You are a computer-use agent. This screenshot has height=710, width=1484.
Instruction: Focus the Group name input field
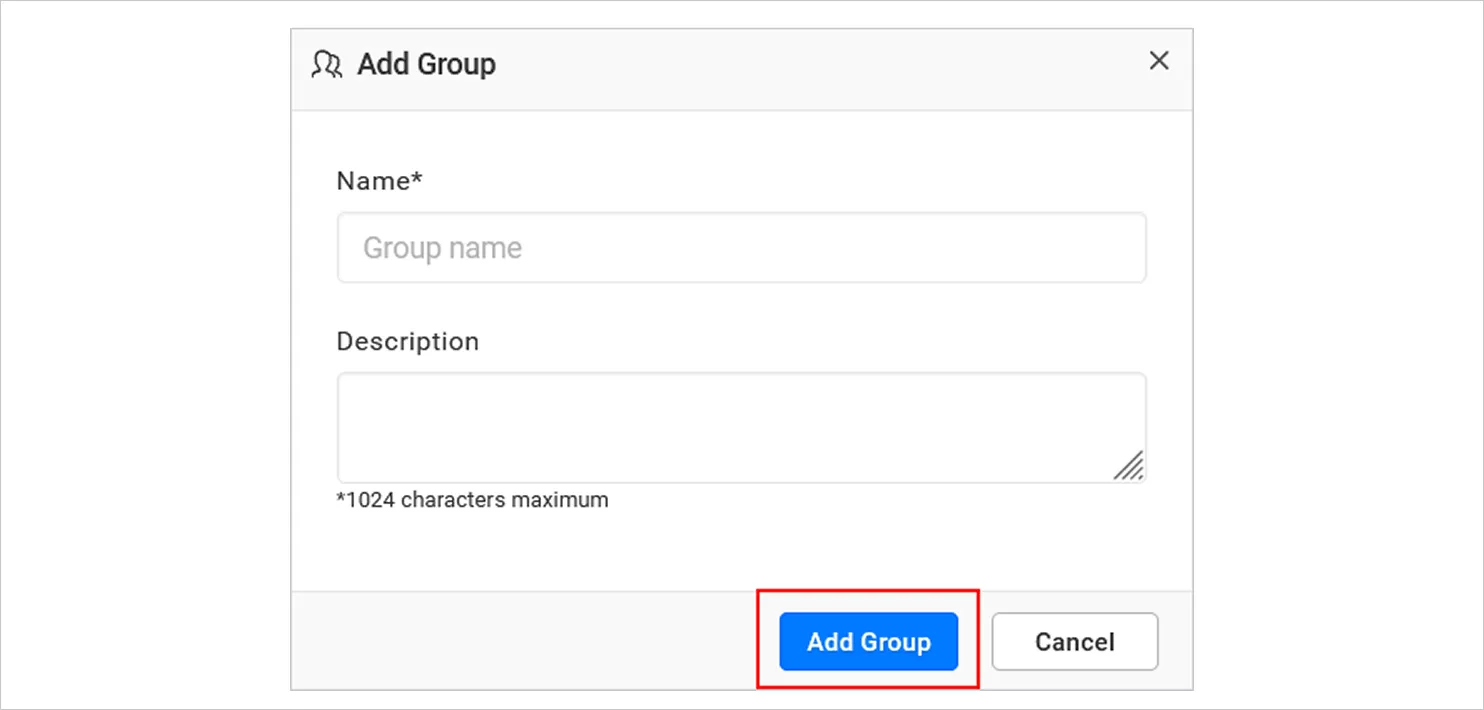click(x=741, y=247)
